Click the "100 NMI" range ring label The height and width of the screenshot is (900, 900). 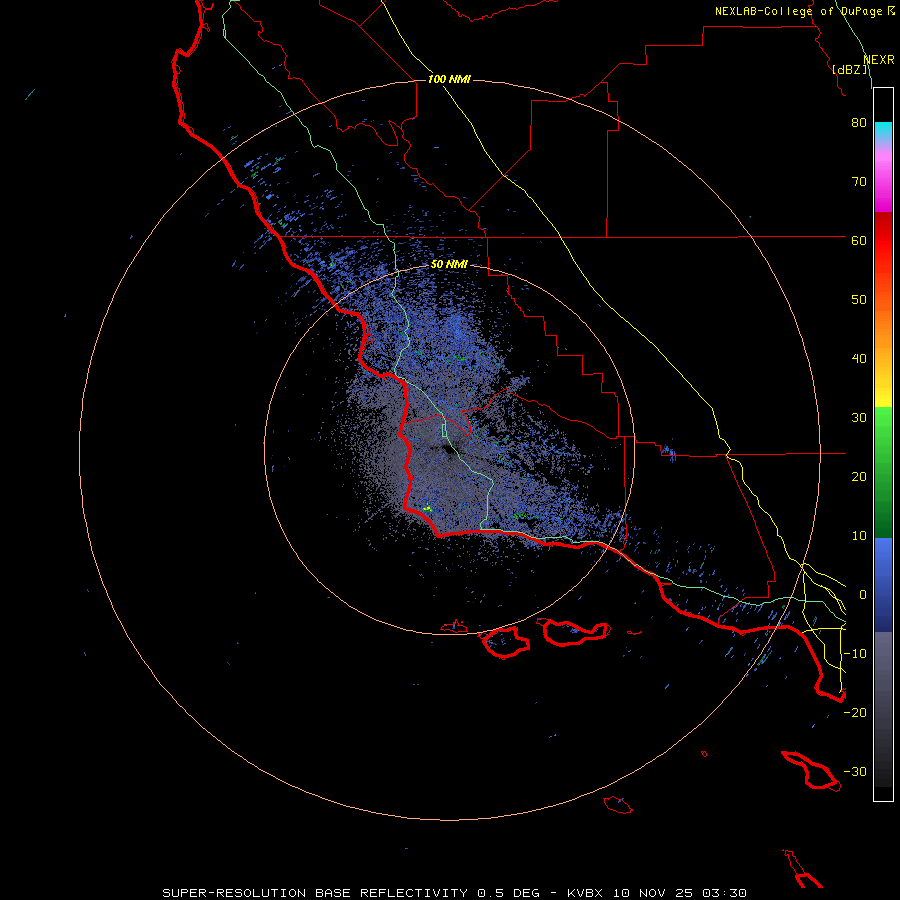449,79
